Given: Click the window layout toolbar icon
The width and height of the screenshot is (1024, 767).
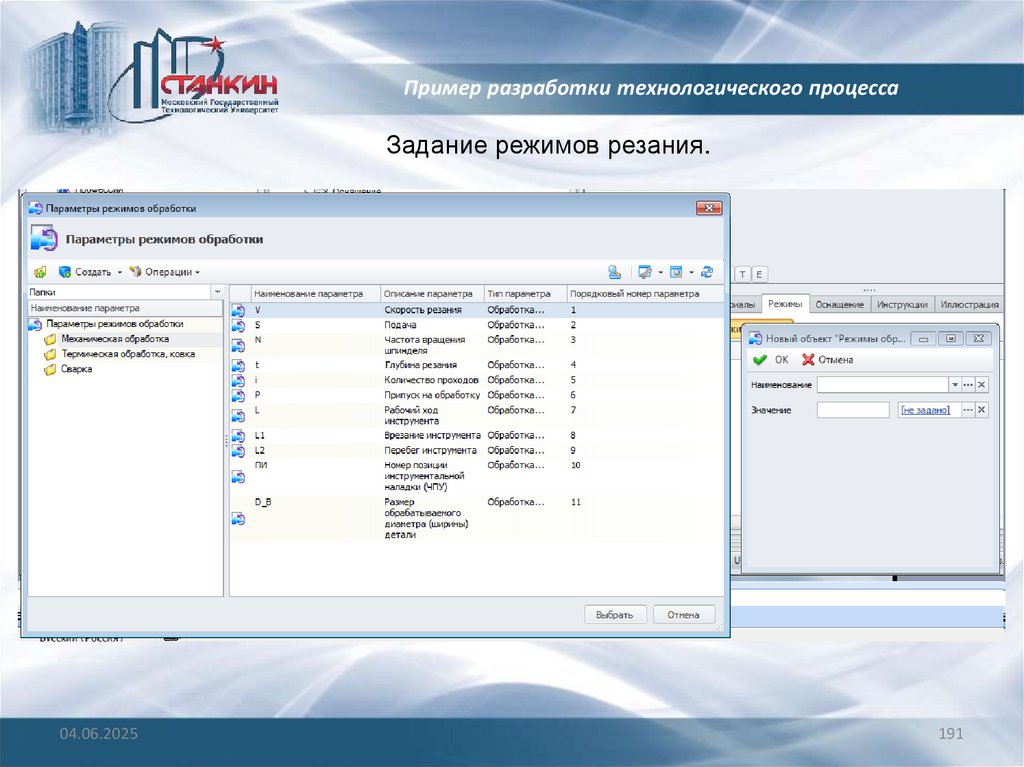Looking at the screenshot, I should (x=676, y=272).
